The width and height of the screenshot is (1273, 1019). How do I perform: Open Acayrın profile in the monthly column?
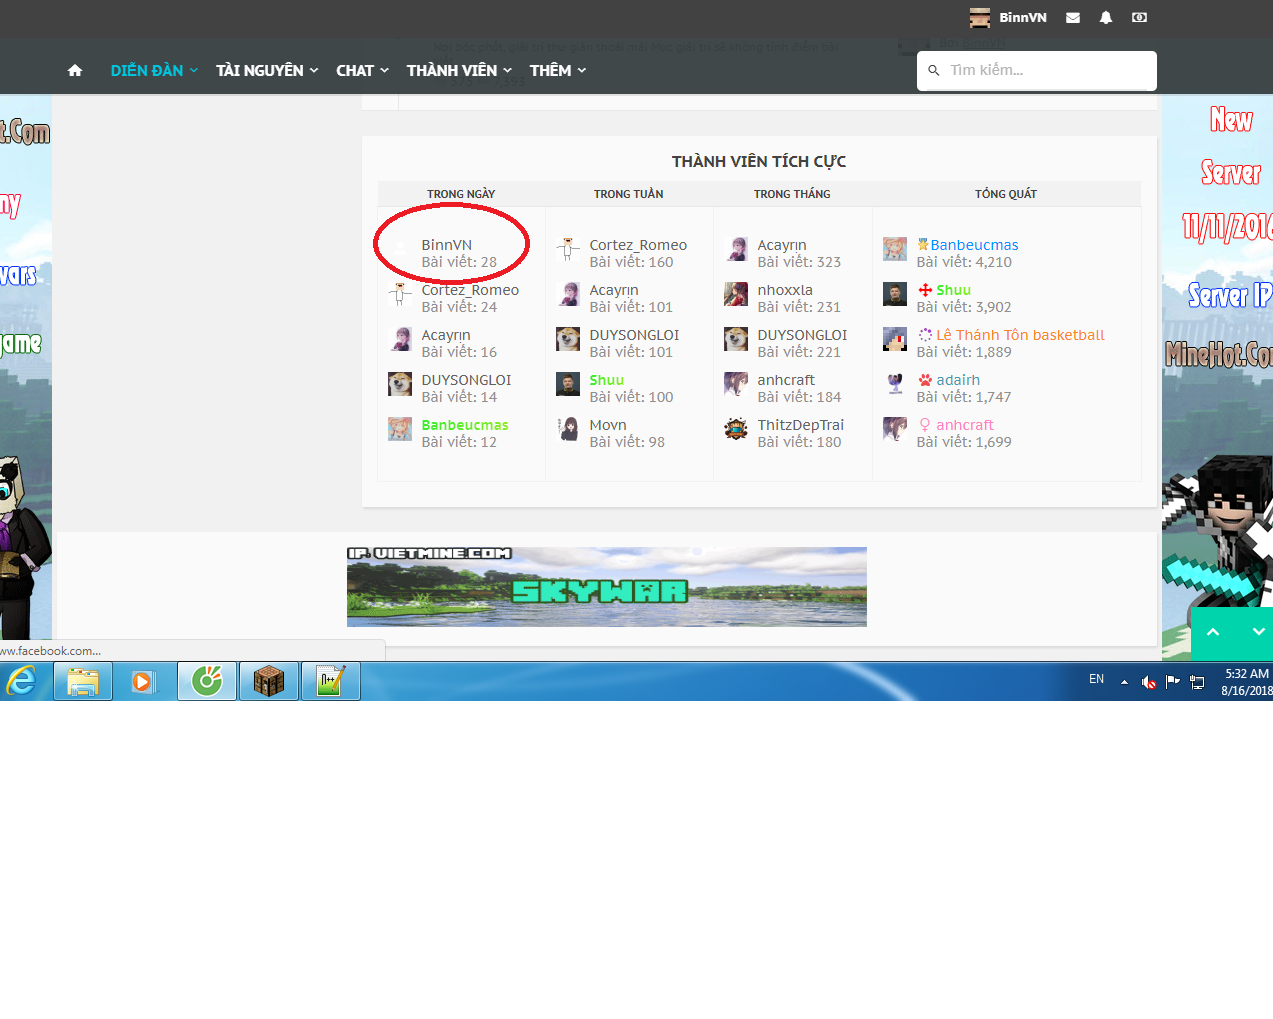(782, 245)
